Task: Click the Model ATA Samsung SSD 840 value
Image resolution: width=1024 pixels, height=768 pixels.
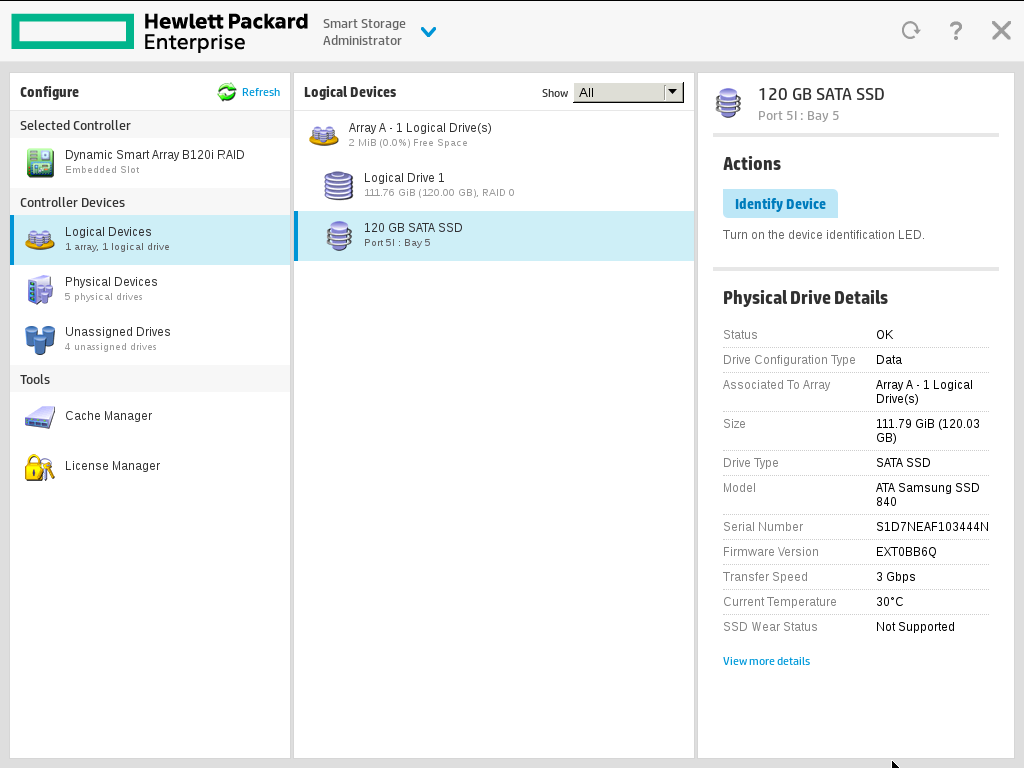Action: 927,494
